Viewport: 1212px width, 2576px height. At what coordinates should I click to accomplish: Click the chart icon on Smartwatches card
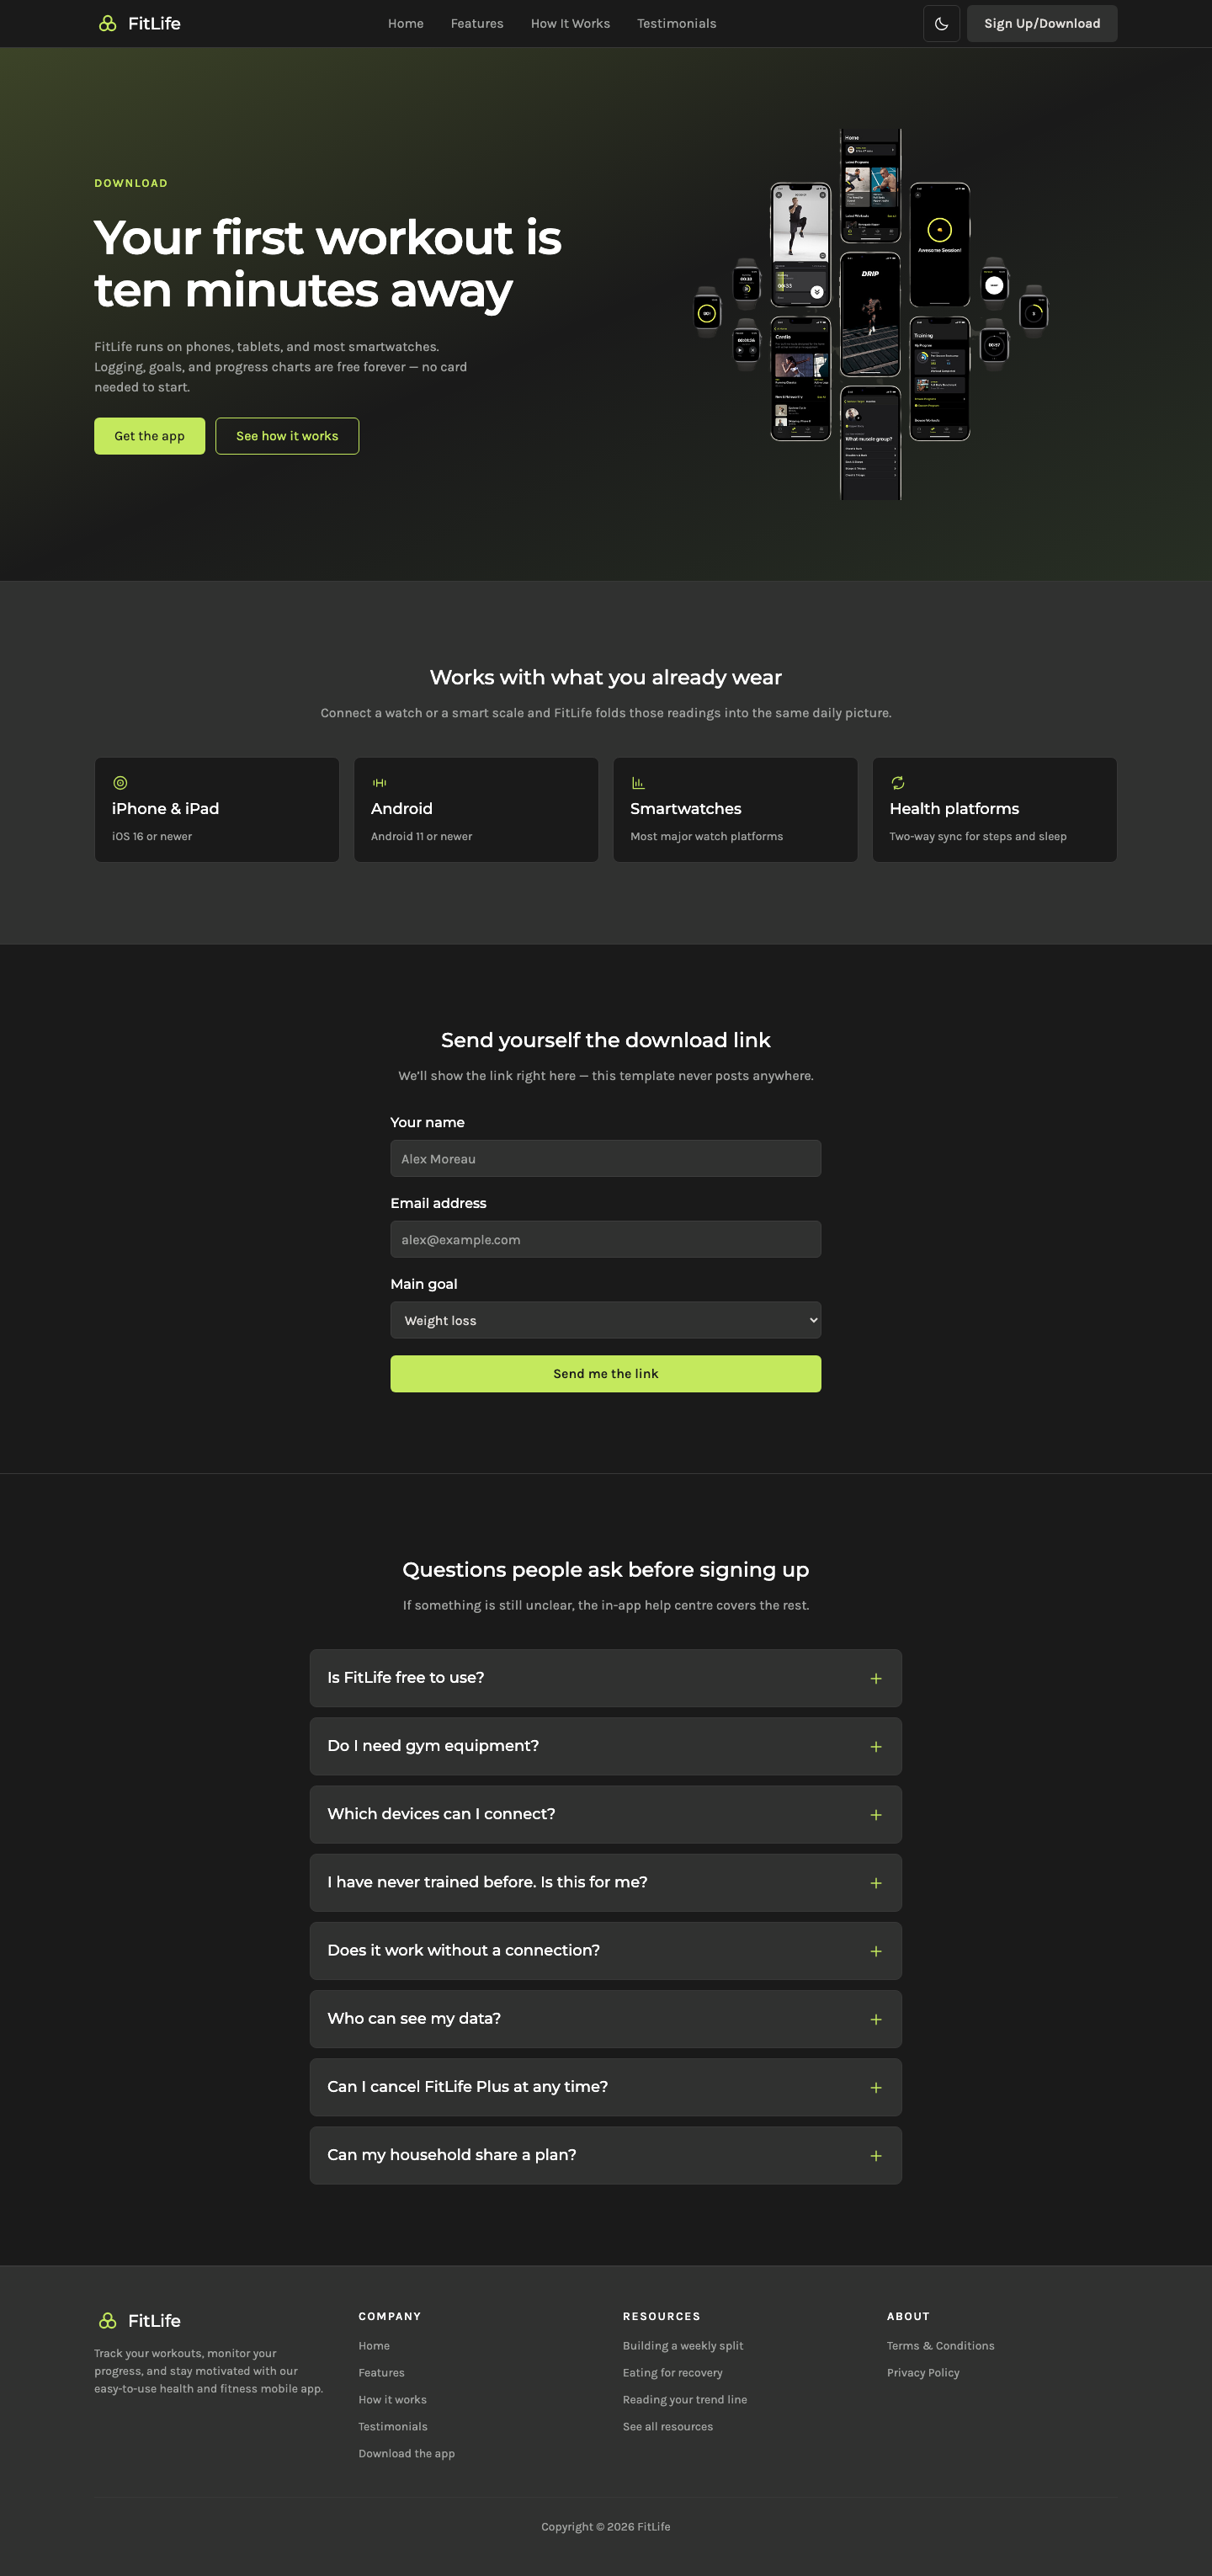[638, 783]
